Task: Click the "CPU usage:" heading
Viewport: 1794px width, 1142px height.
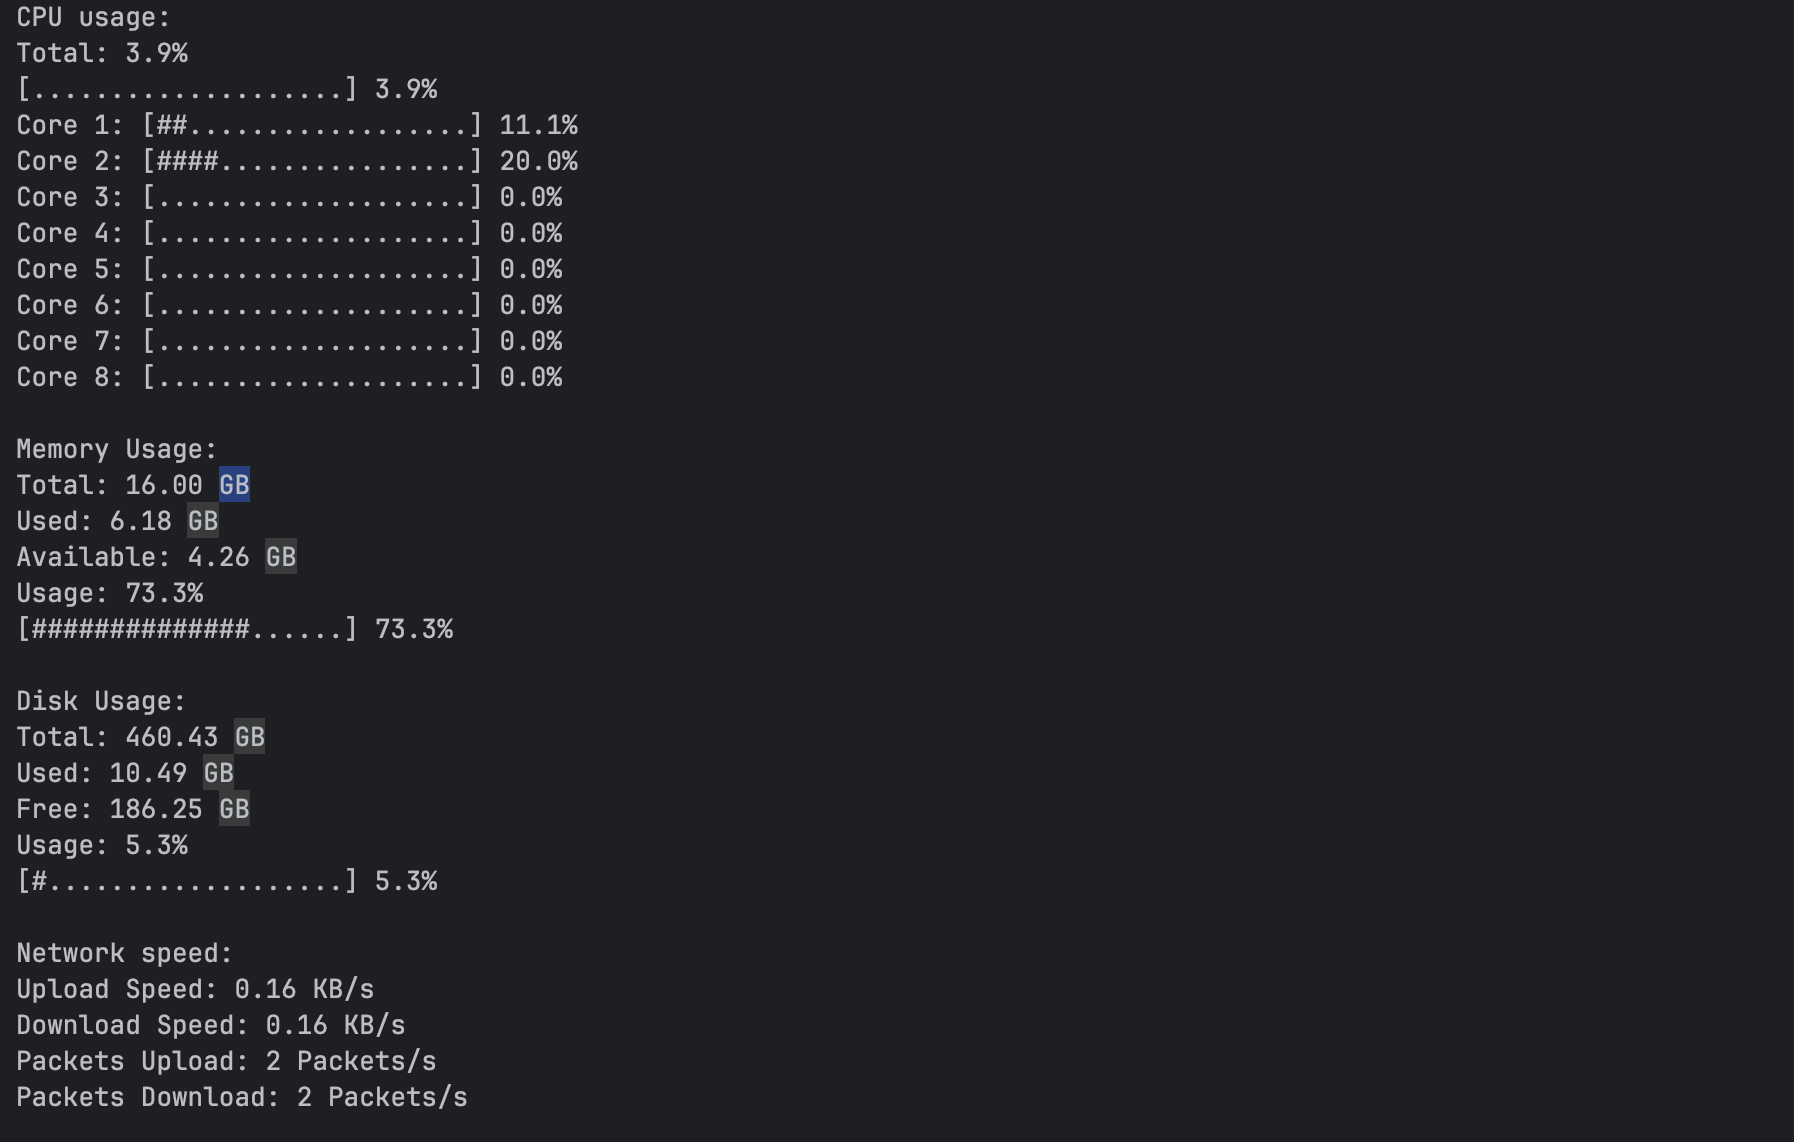Action: point(94,17)
